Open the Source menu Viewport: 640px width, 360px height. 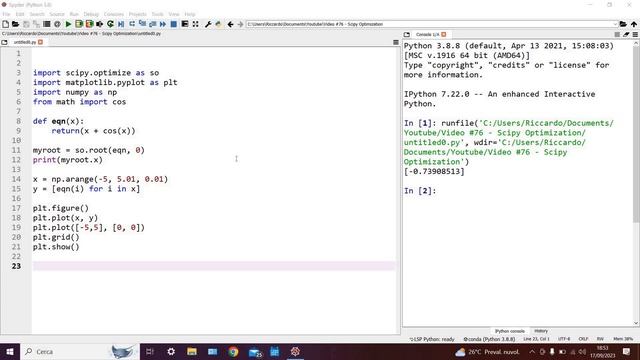pyautogui.click(x=57, y=14)
